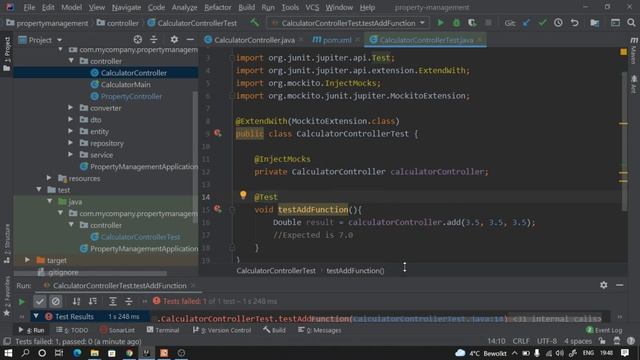The width and height of the screenshot is (640, 360).
Task: Run the testAddFunction configuration with green play button
Action: click(440, 23)
